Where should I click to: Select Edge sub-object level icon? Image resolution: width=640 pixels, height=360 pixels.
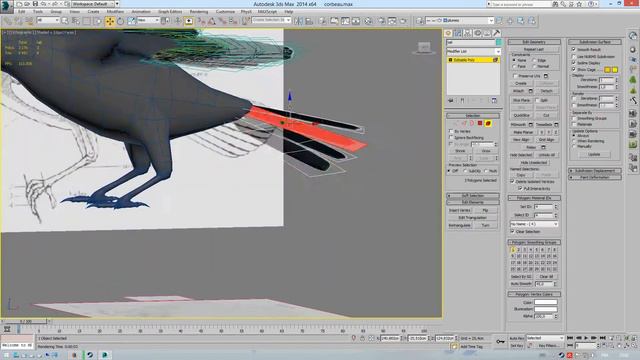pyautogui.click(x=464, y=123)
